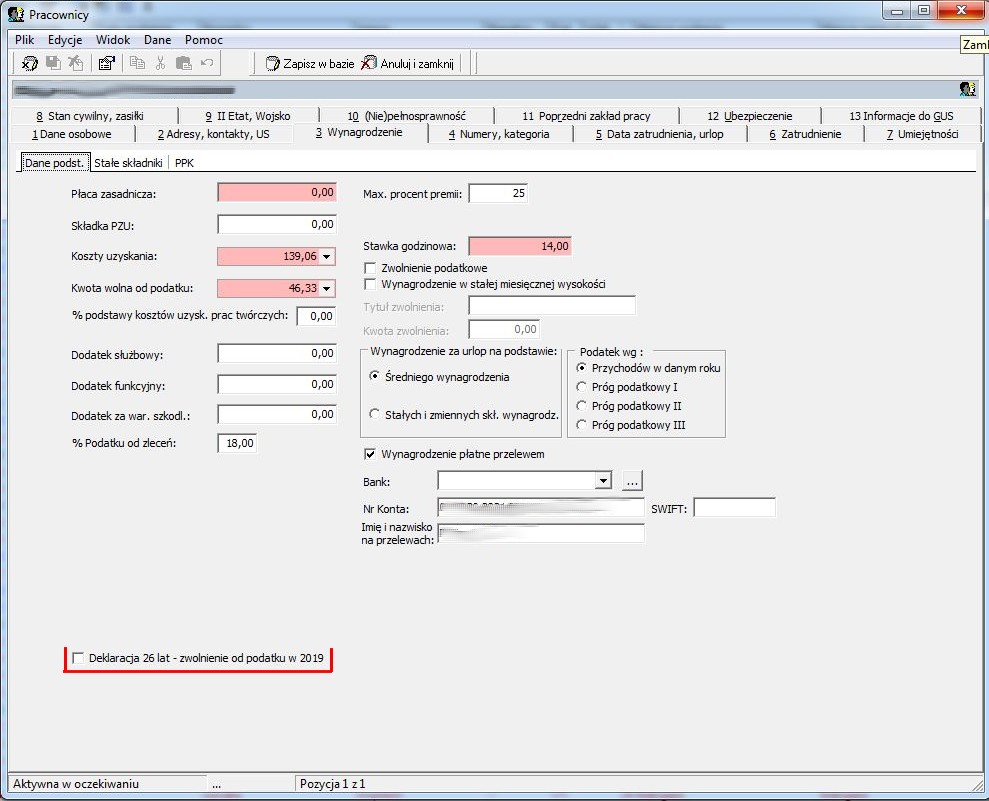Screen dimensions: 989x801
Task: Expand Kwota wolna od podatku dropdown arrow
Action: (x=327, y=288)
